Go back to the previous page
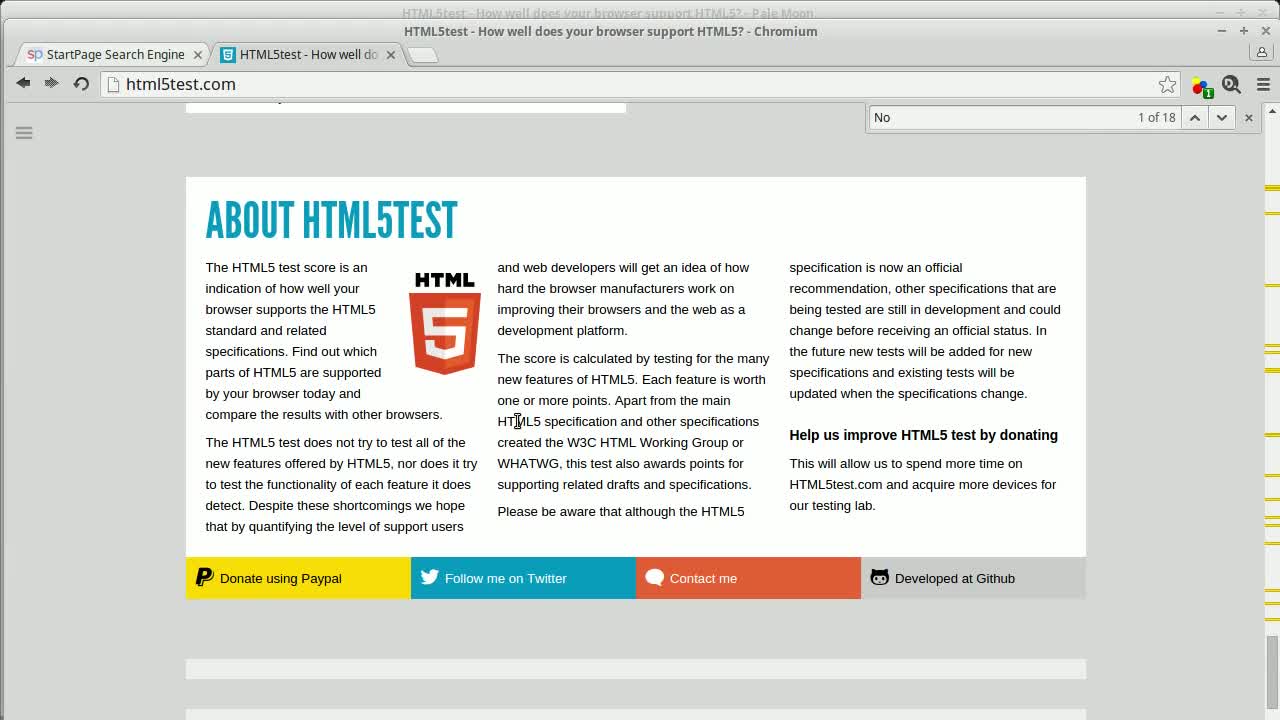The height and width of the screenshot is (720, 1280). [x=23, y=84]
